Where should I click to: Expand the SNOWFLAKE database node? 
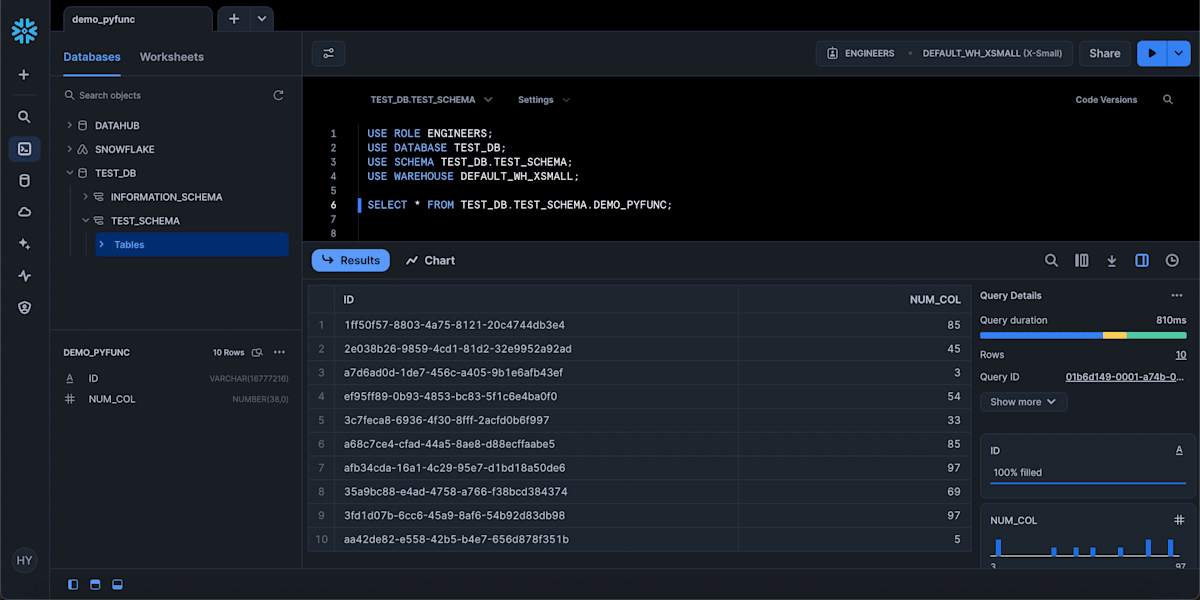(69, 149)
